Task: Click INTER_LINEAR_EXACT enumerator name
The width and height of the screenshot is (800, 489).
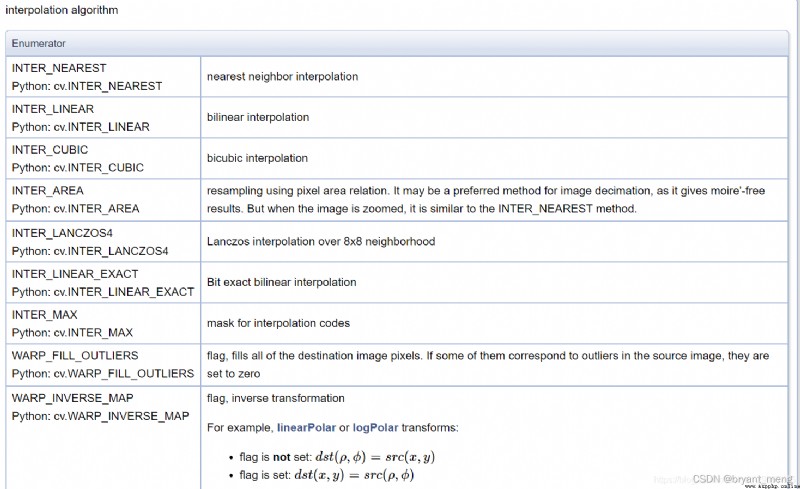Action: coord(75,274)
